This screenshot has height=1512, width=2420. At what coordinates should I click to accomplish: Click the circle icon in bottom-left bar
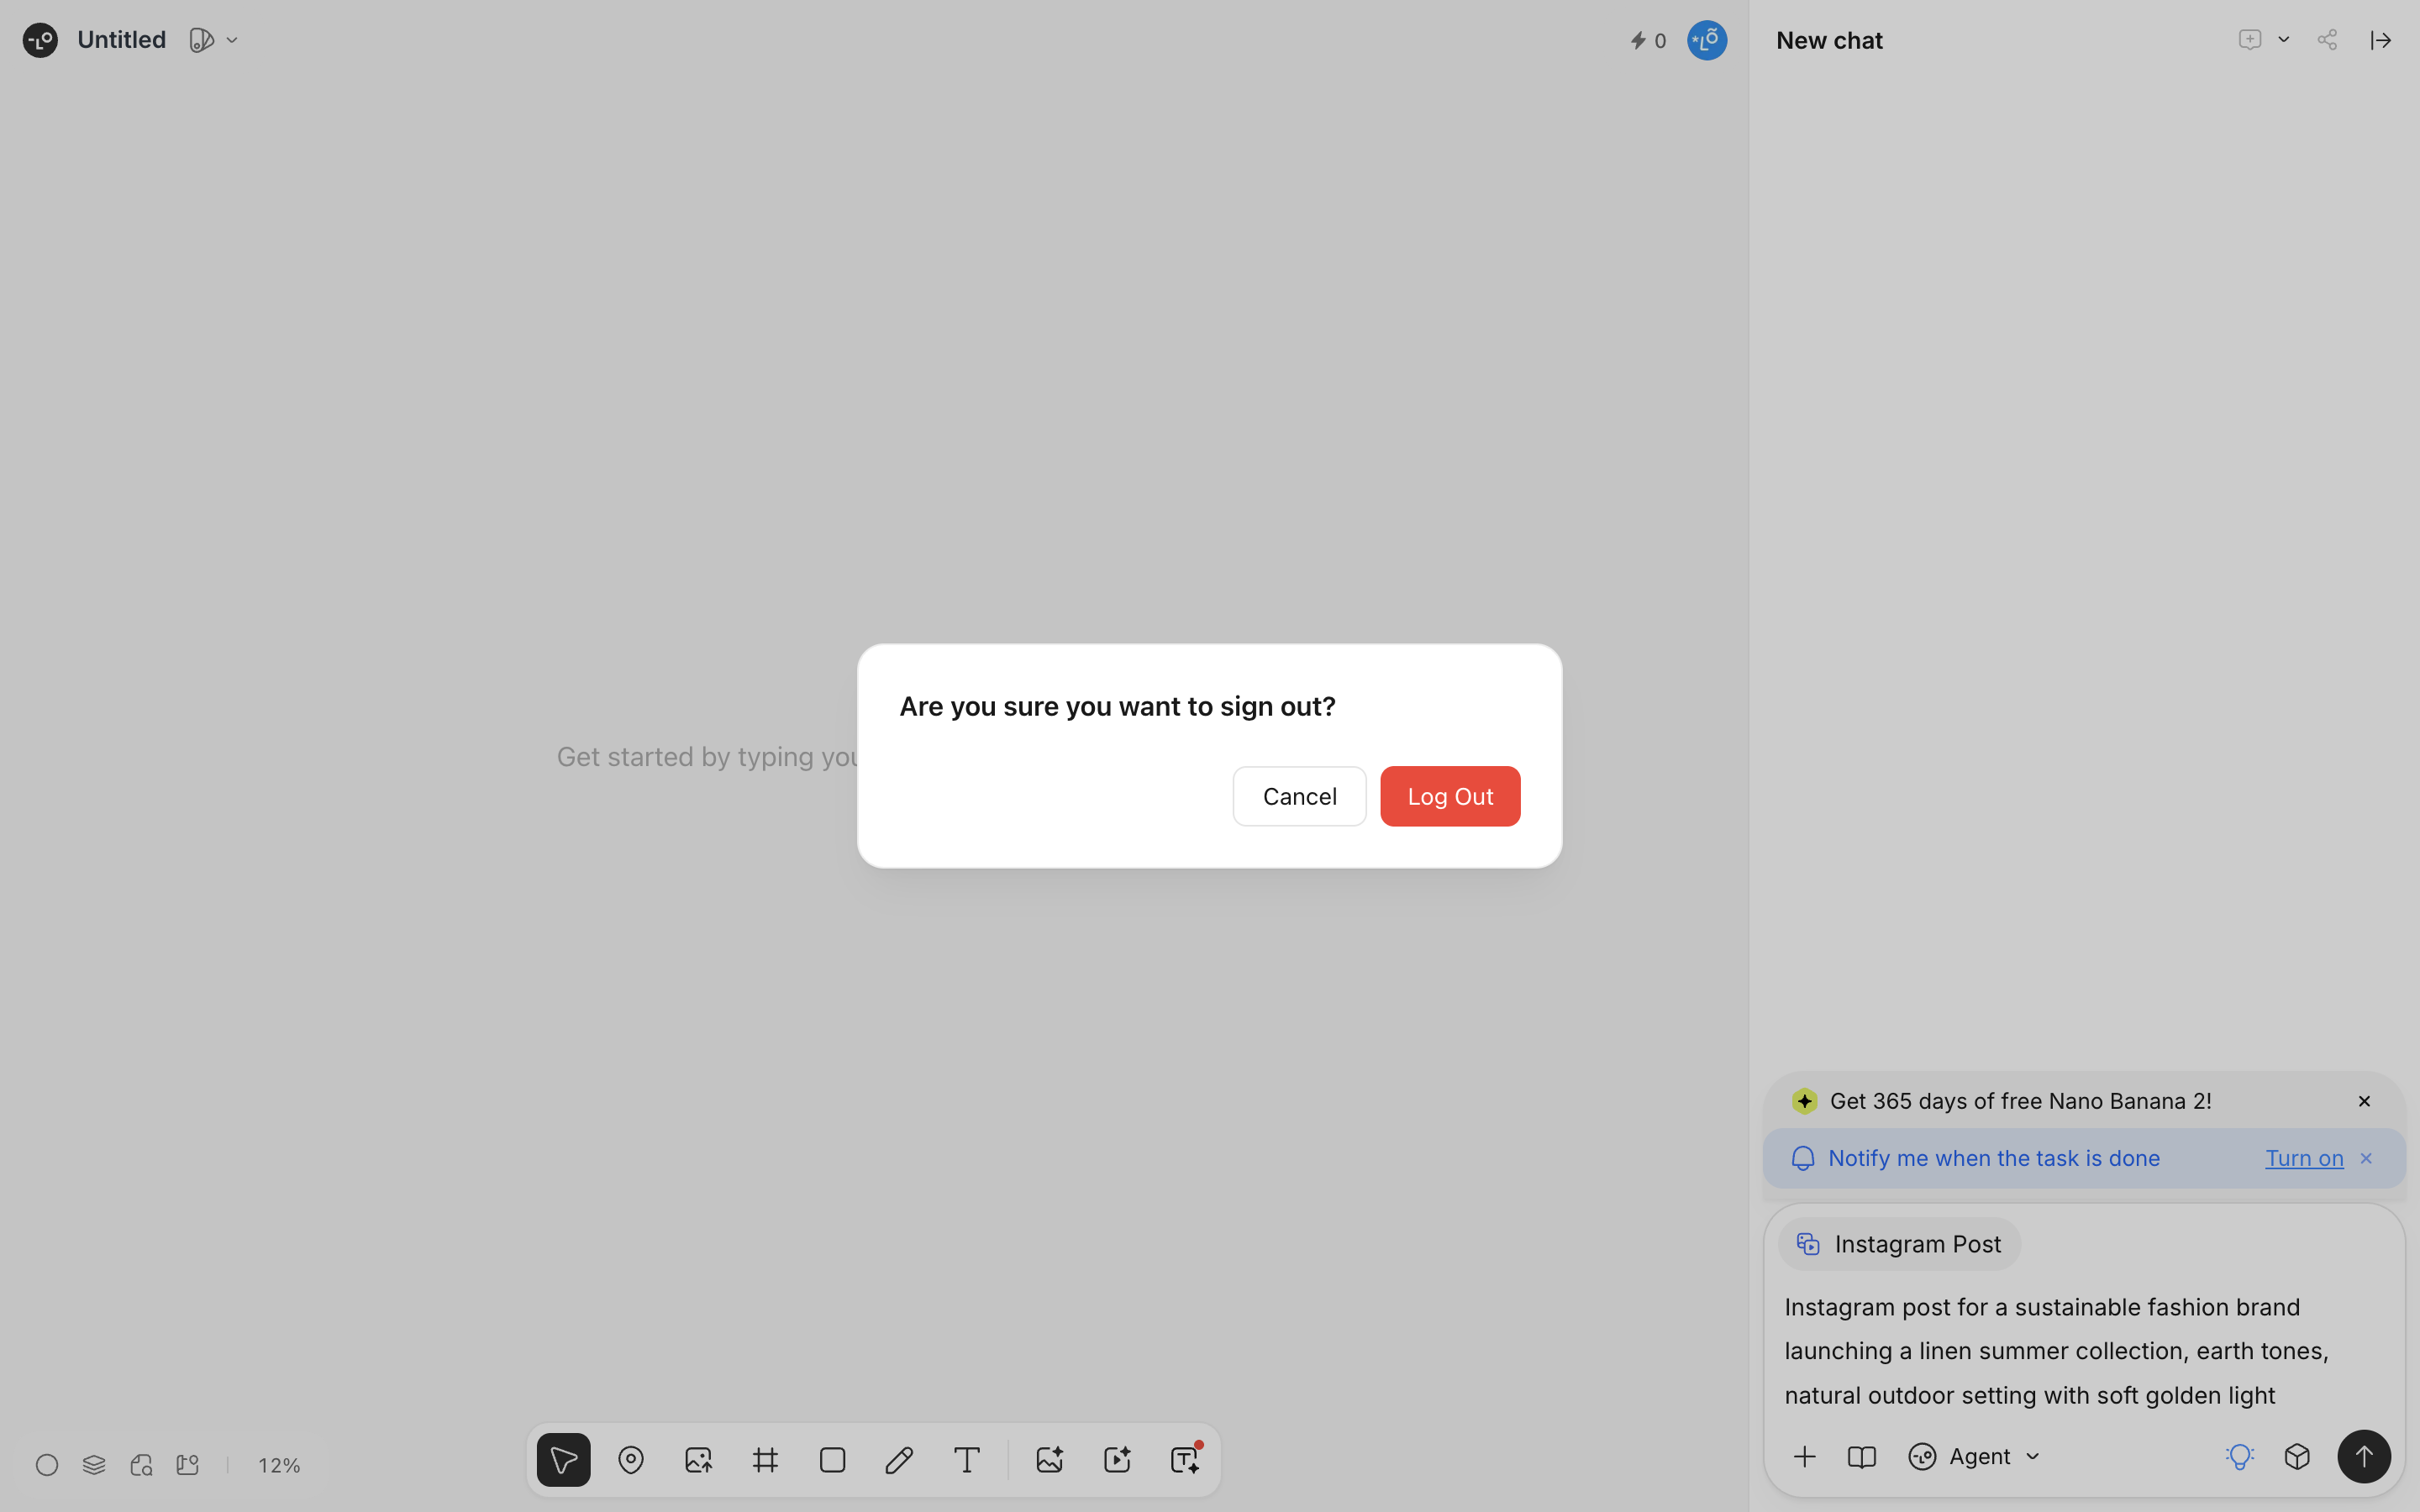pyautogui.click(x=47, y=1465)
